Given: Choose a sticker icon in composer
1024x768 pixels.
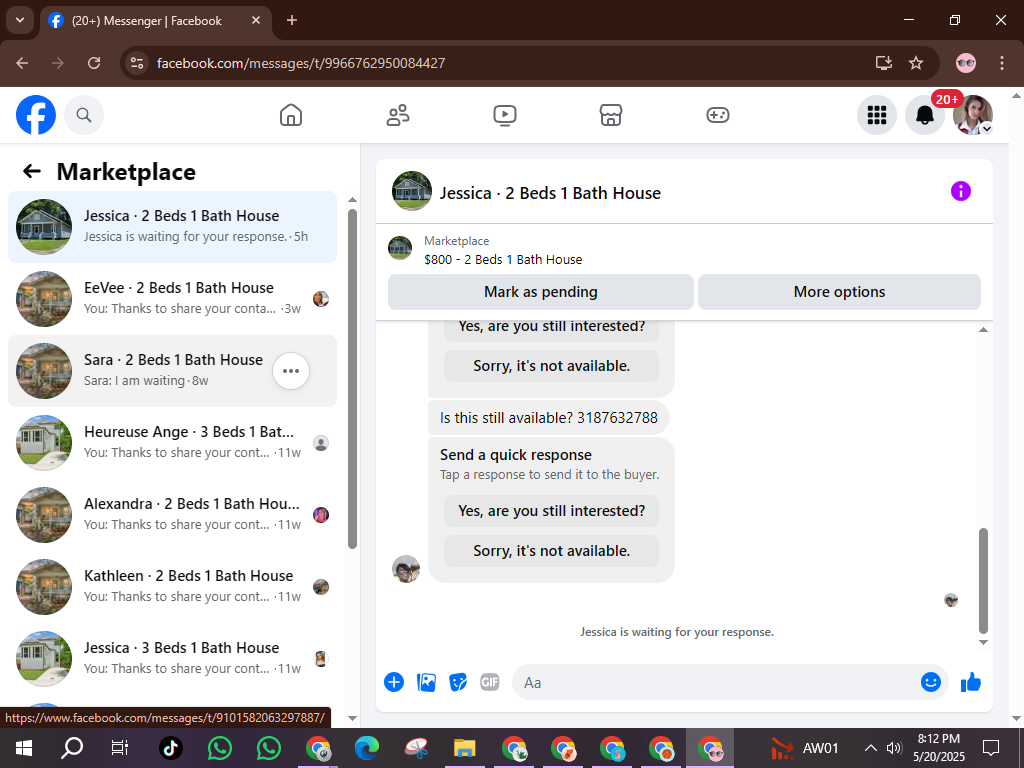Looking at the screenshot, I should [x=458, y=682].
